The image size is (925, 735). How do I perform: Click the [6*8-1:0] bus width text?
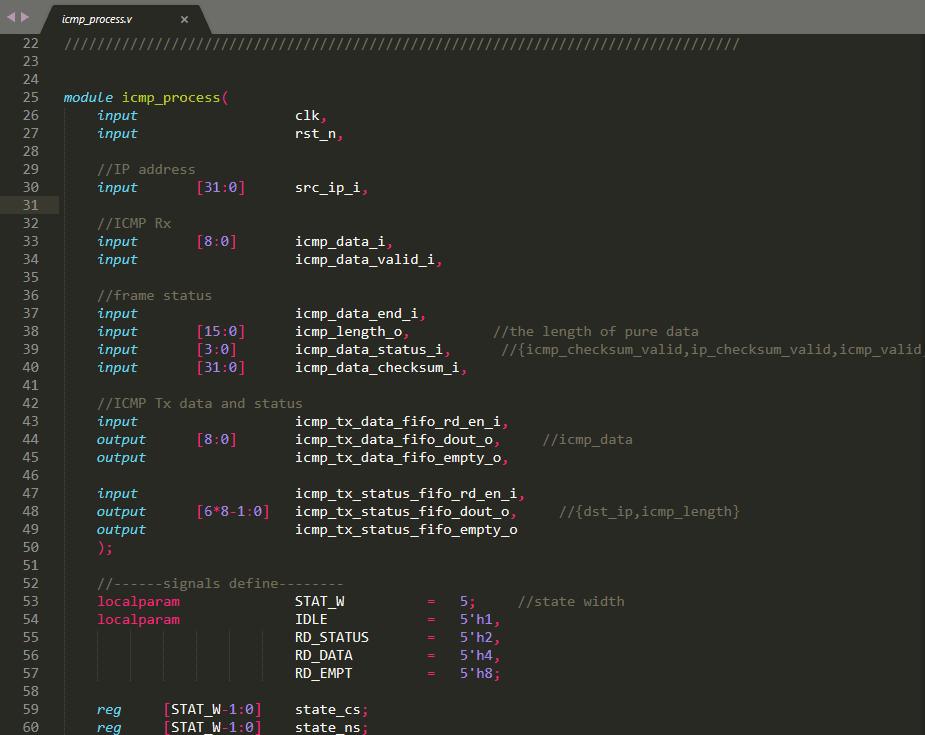[x=233, y=511]
